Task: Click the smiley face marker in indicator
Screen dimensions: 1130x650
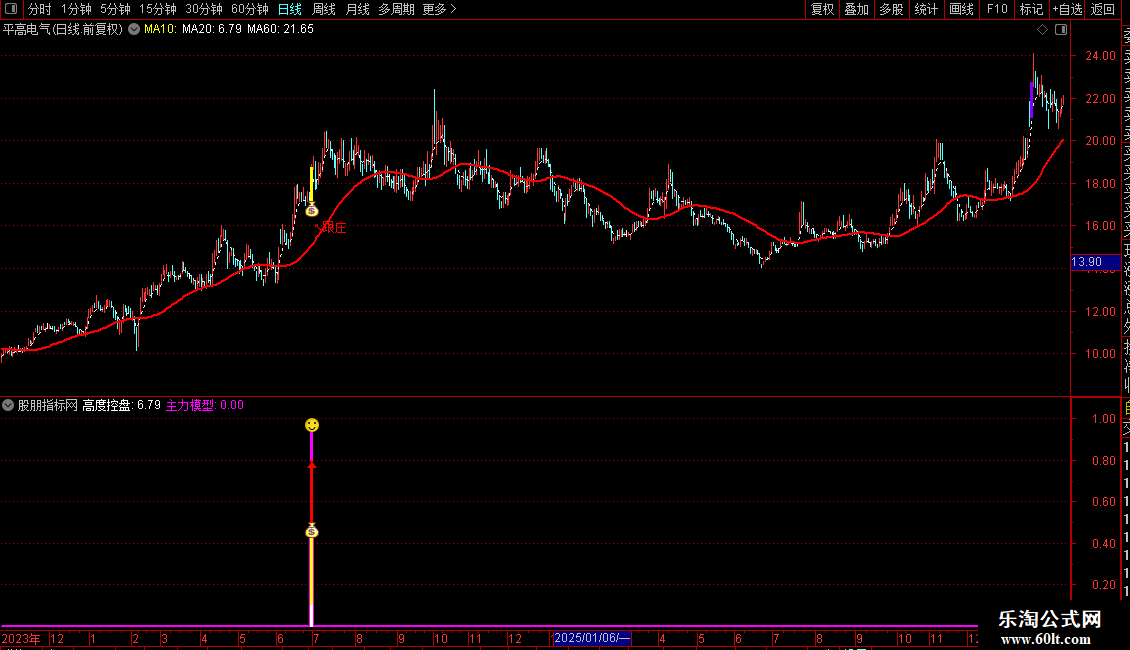Action: pos(311,425)
